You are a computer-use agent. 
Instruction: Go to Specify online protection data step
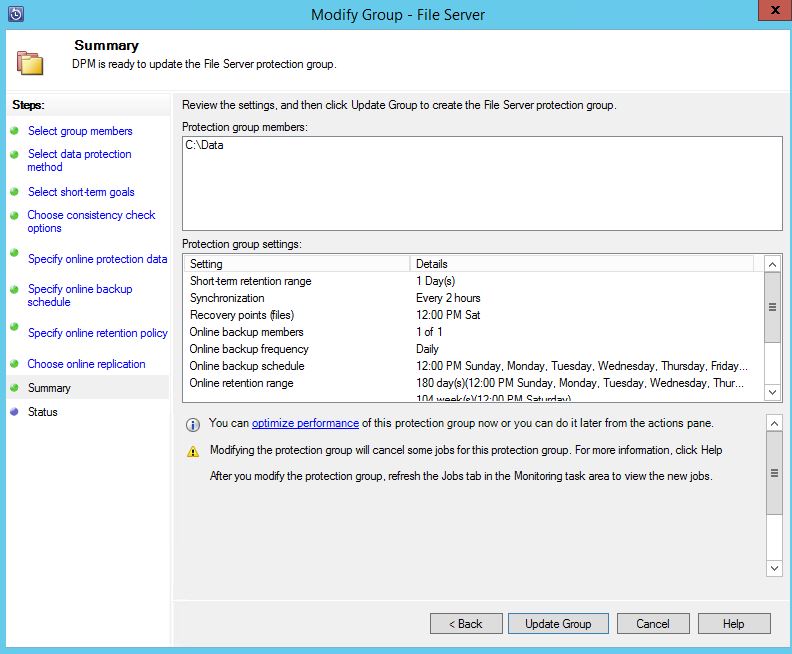[x=97, y=259]
